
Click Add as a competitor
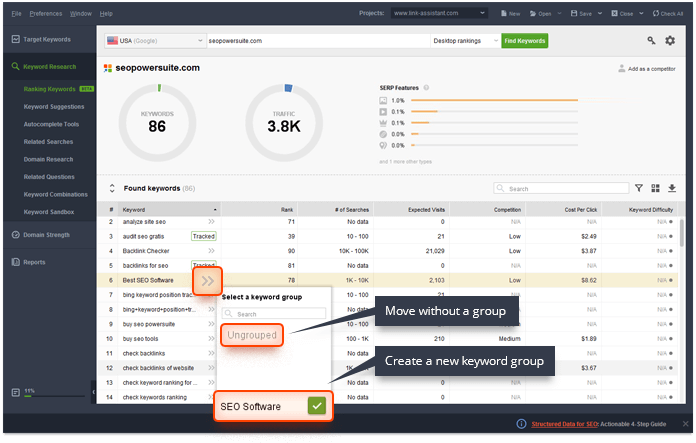(x=647, y=69)
